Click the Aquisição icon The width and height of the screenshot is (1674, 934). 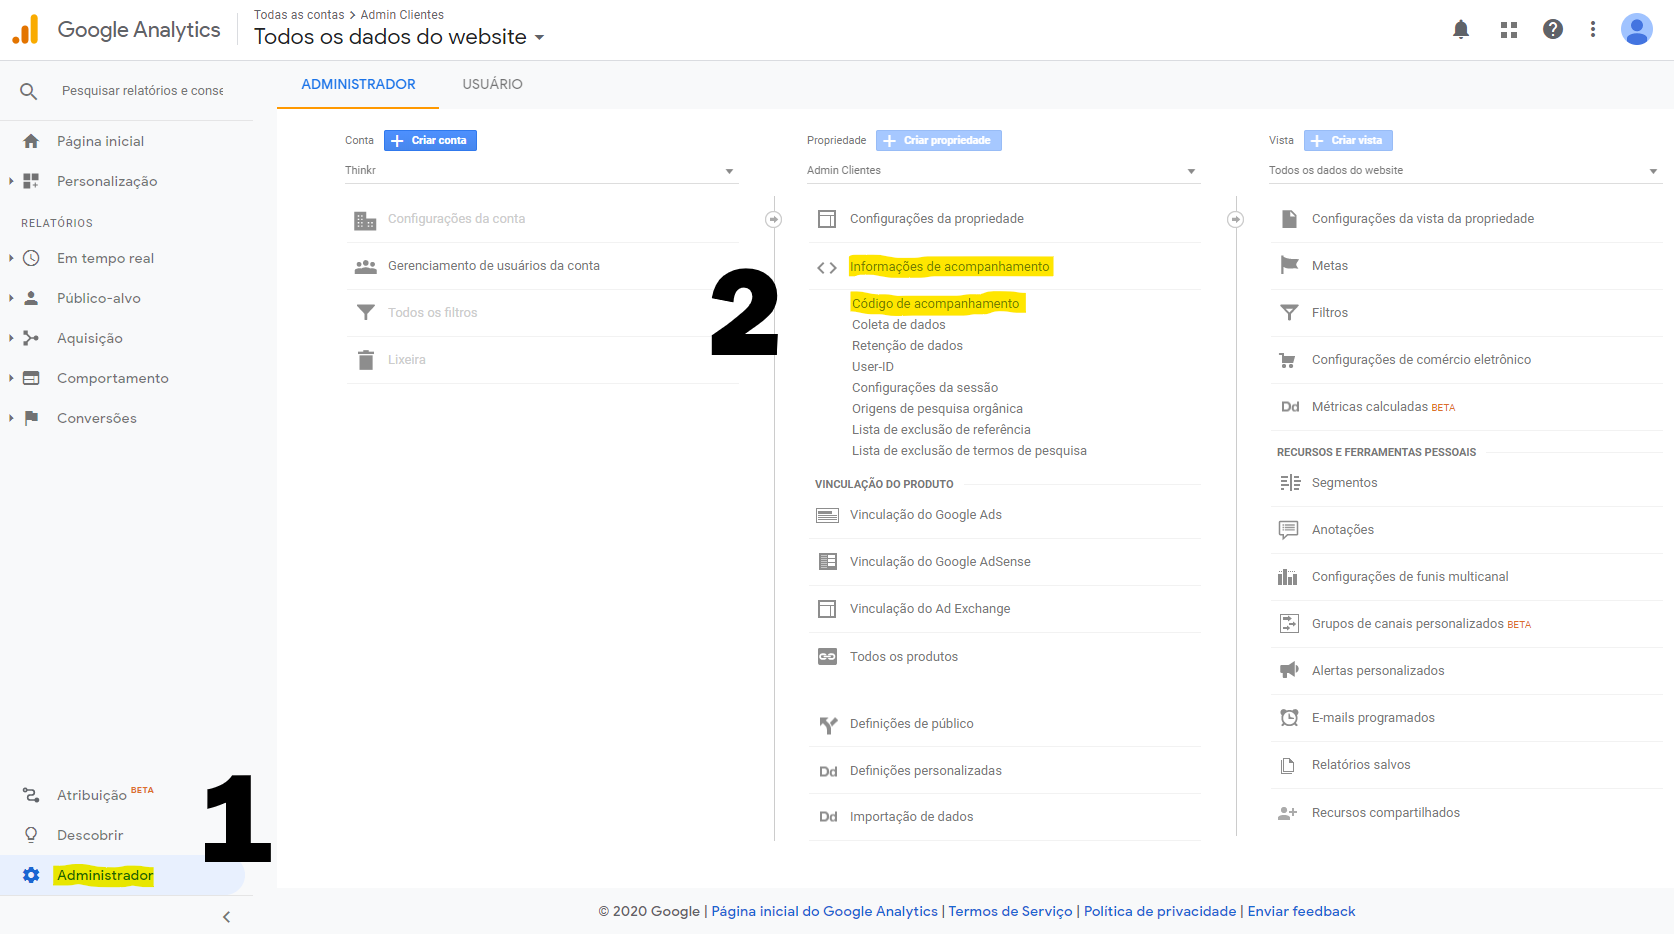pyautogui.click(x=31, y=338)
